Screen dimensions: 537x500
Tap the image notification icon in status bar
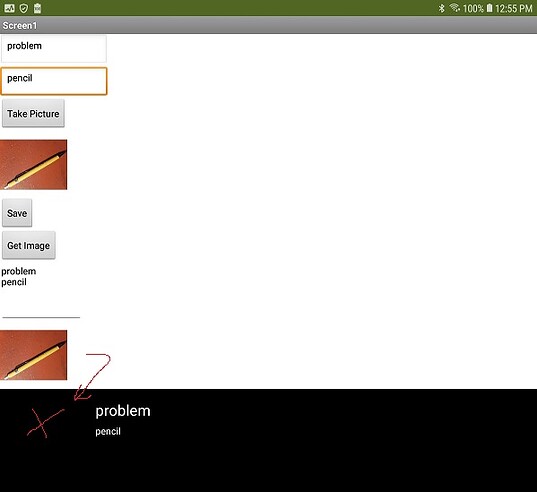tap(9, 8)
